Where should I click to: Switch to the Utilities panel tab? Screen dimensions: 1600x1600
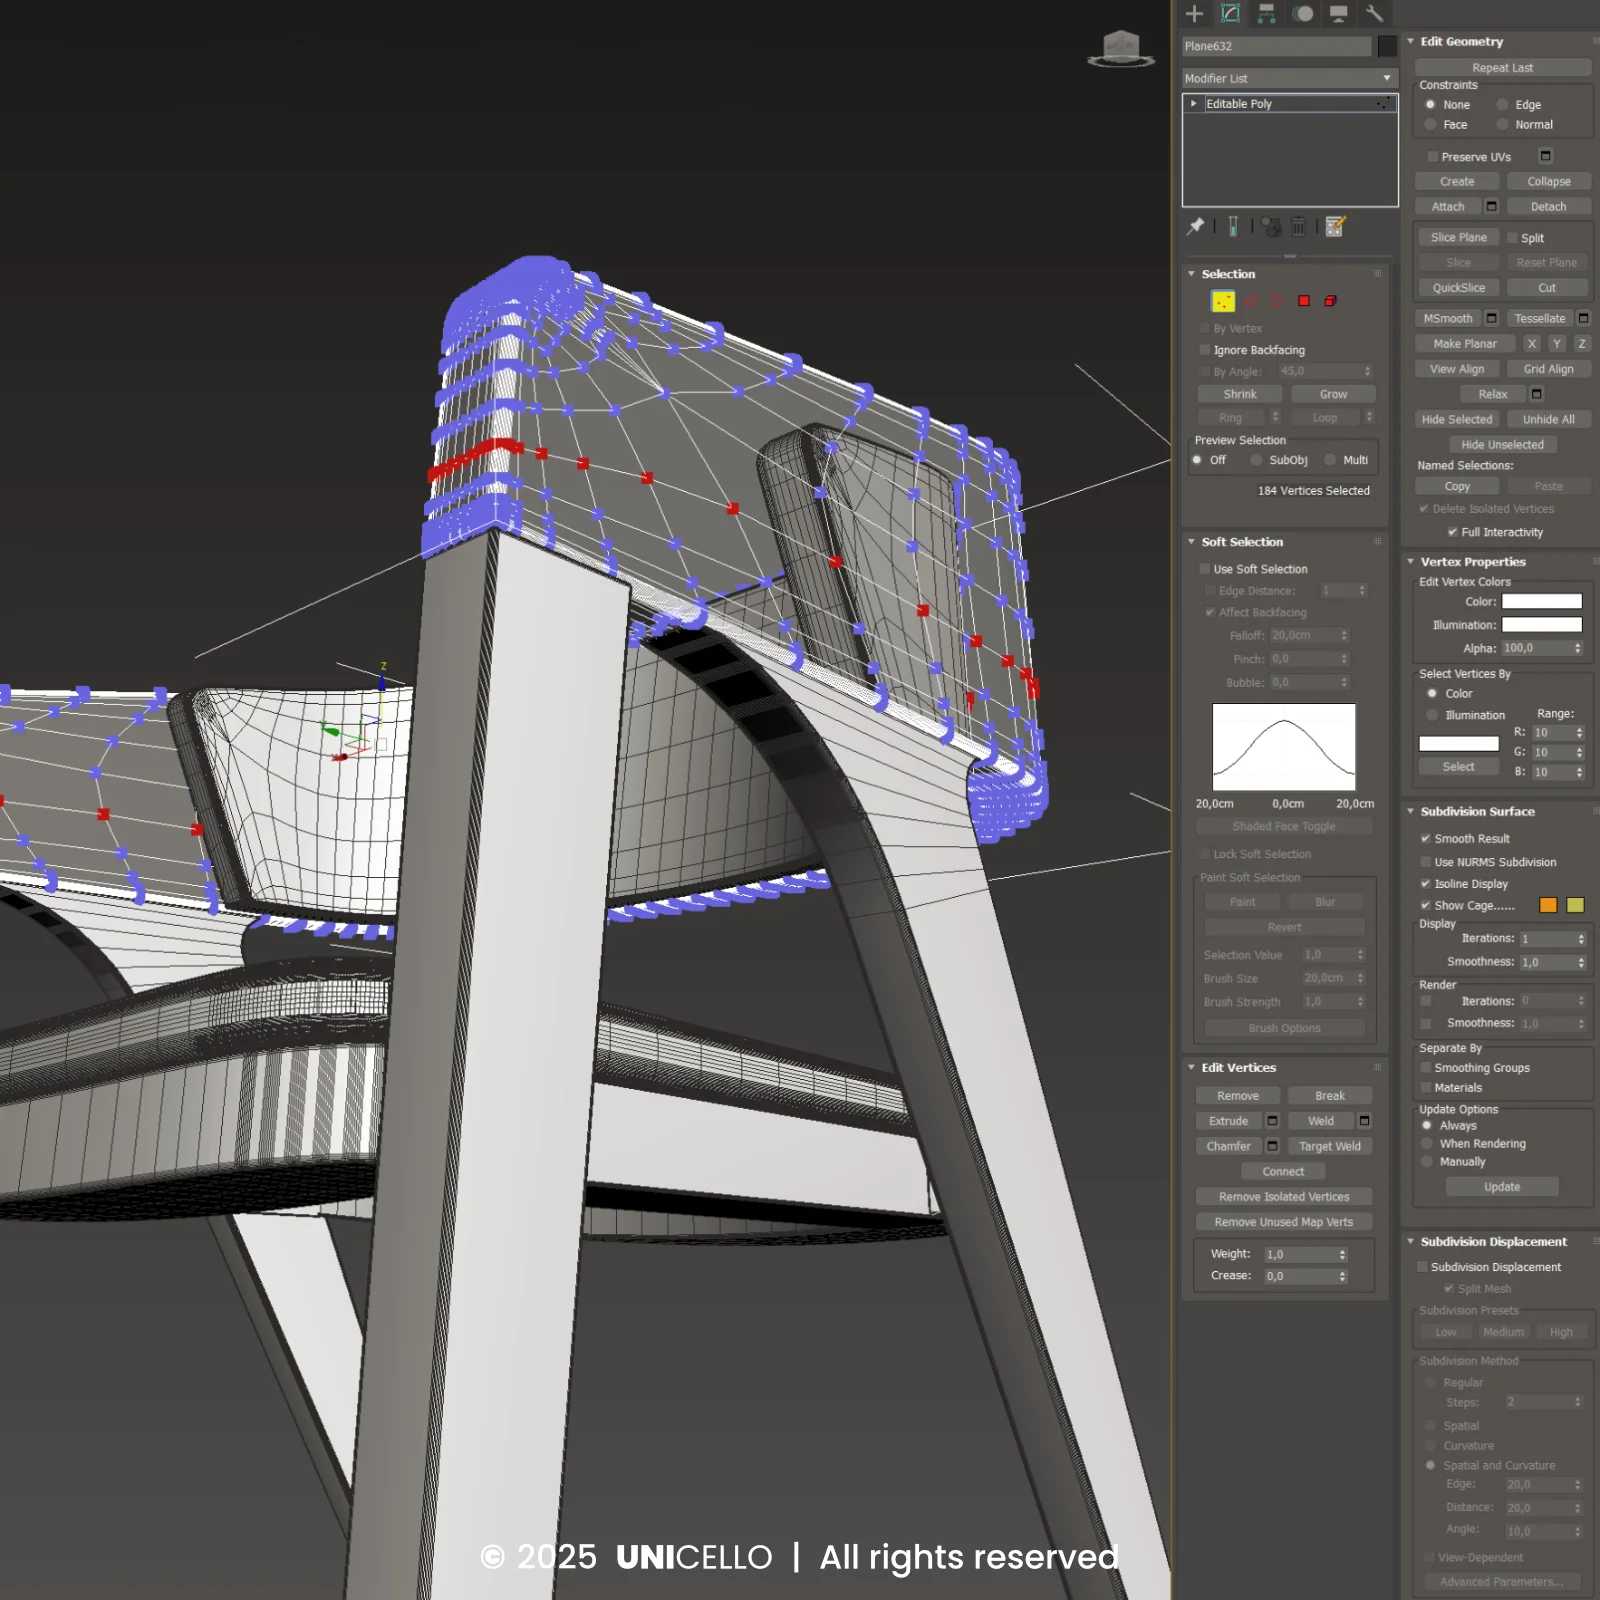click(1374, 13)
